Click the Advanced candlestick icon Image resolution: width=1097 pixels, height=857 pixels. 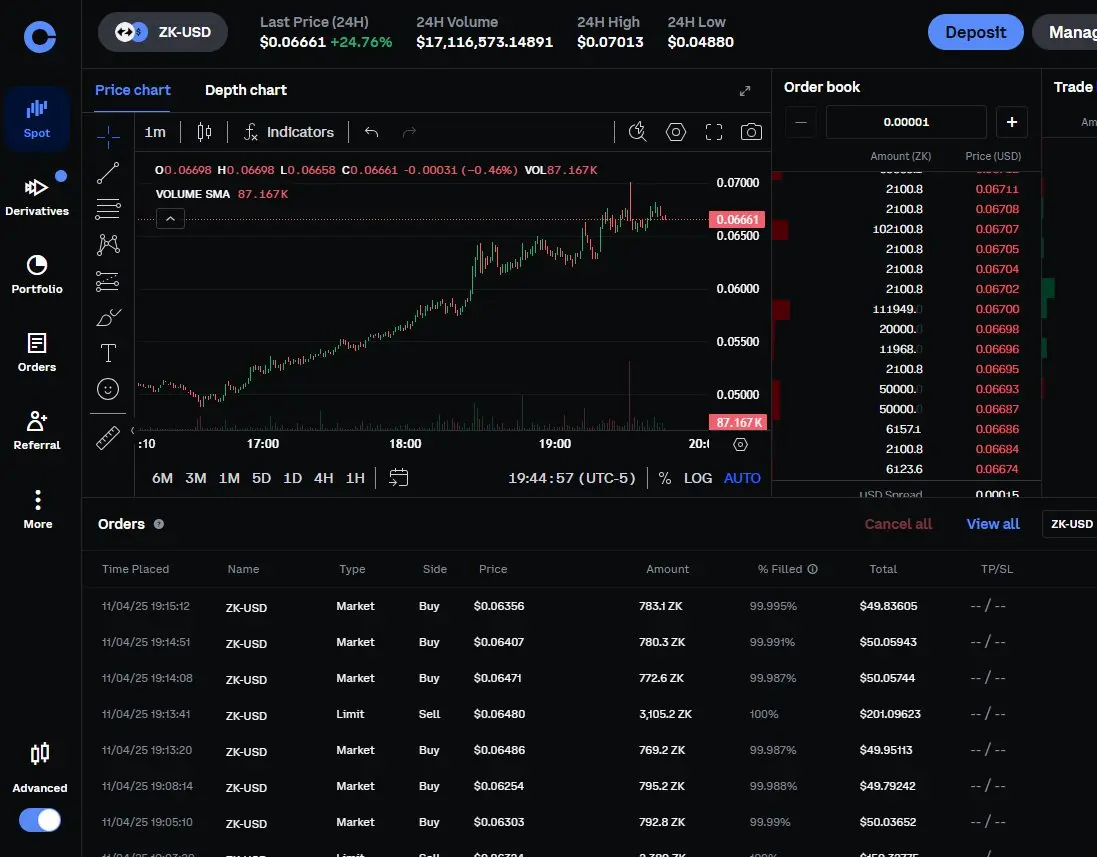pyautogui.click(x=40, y=753)
